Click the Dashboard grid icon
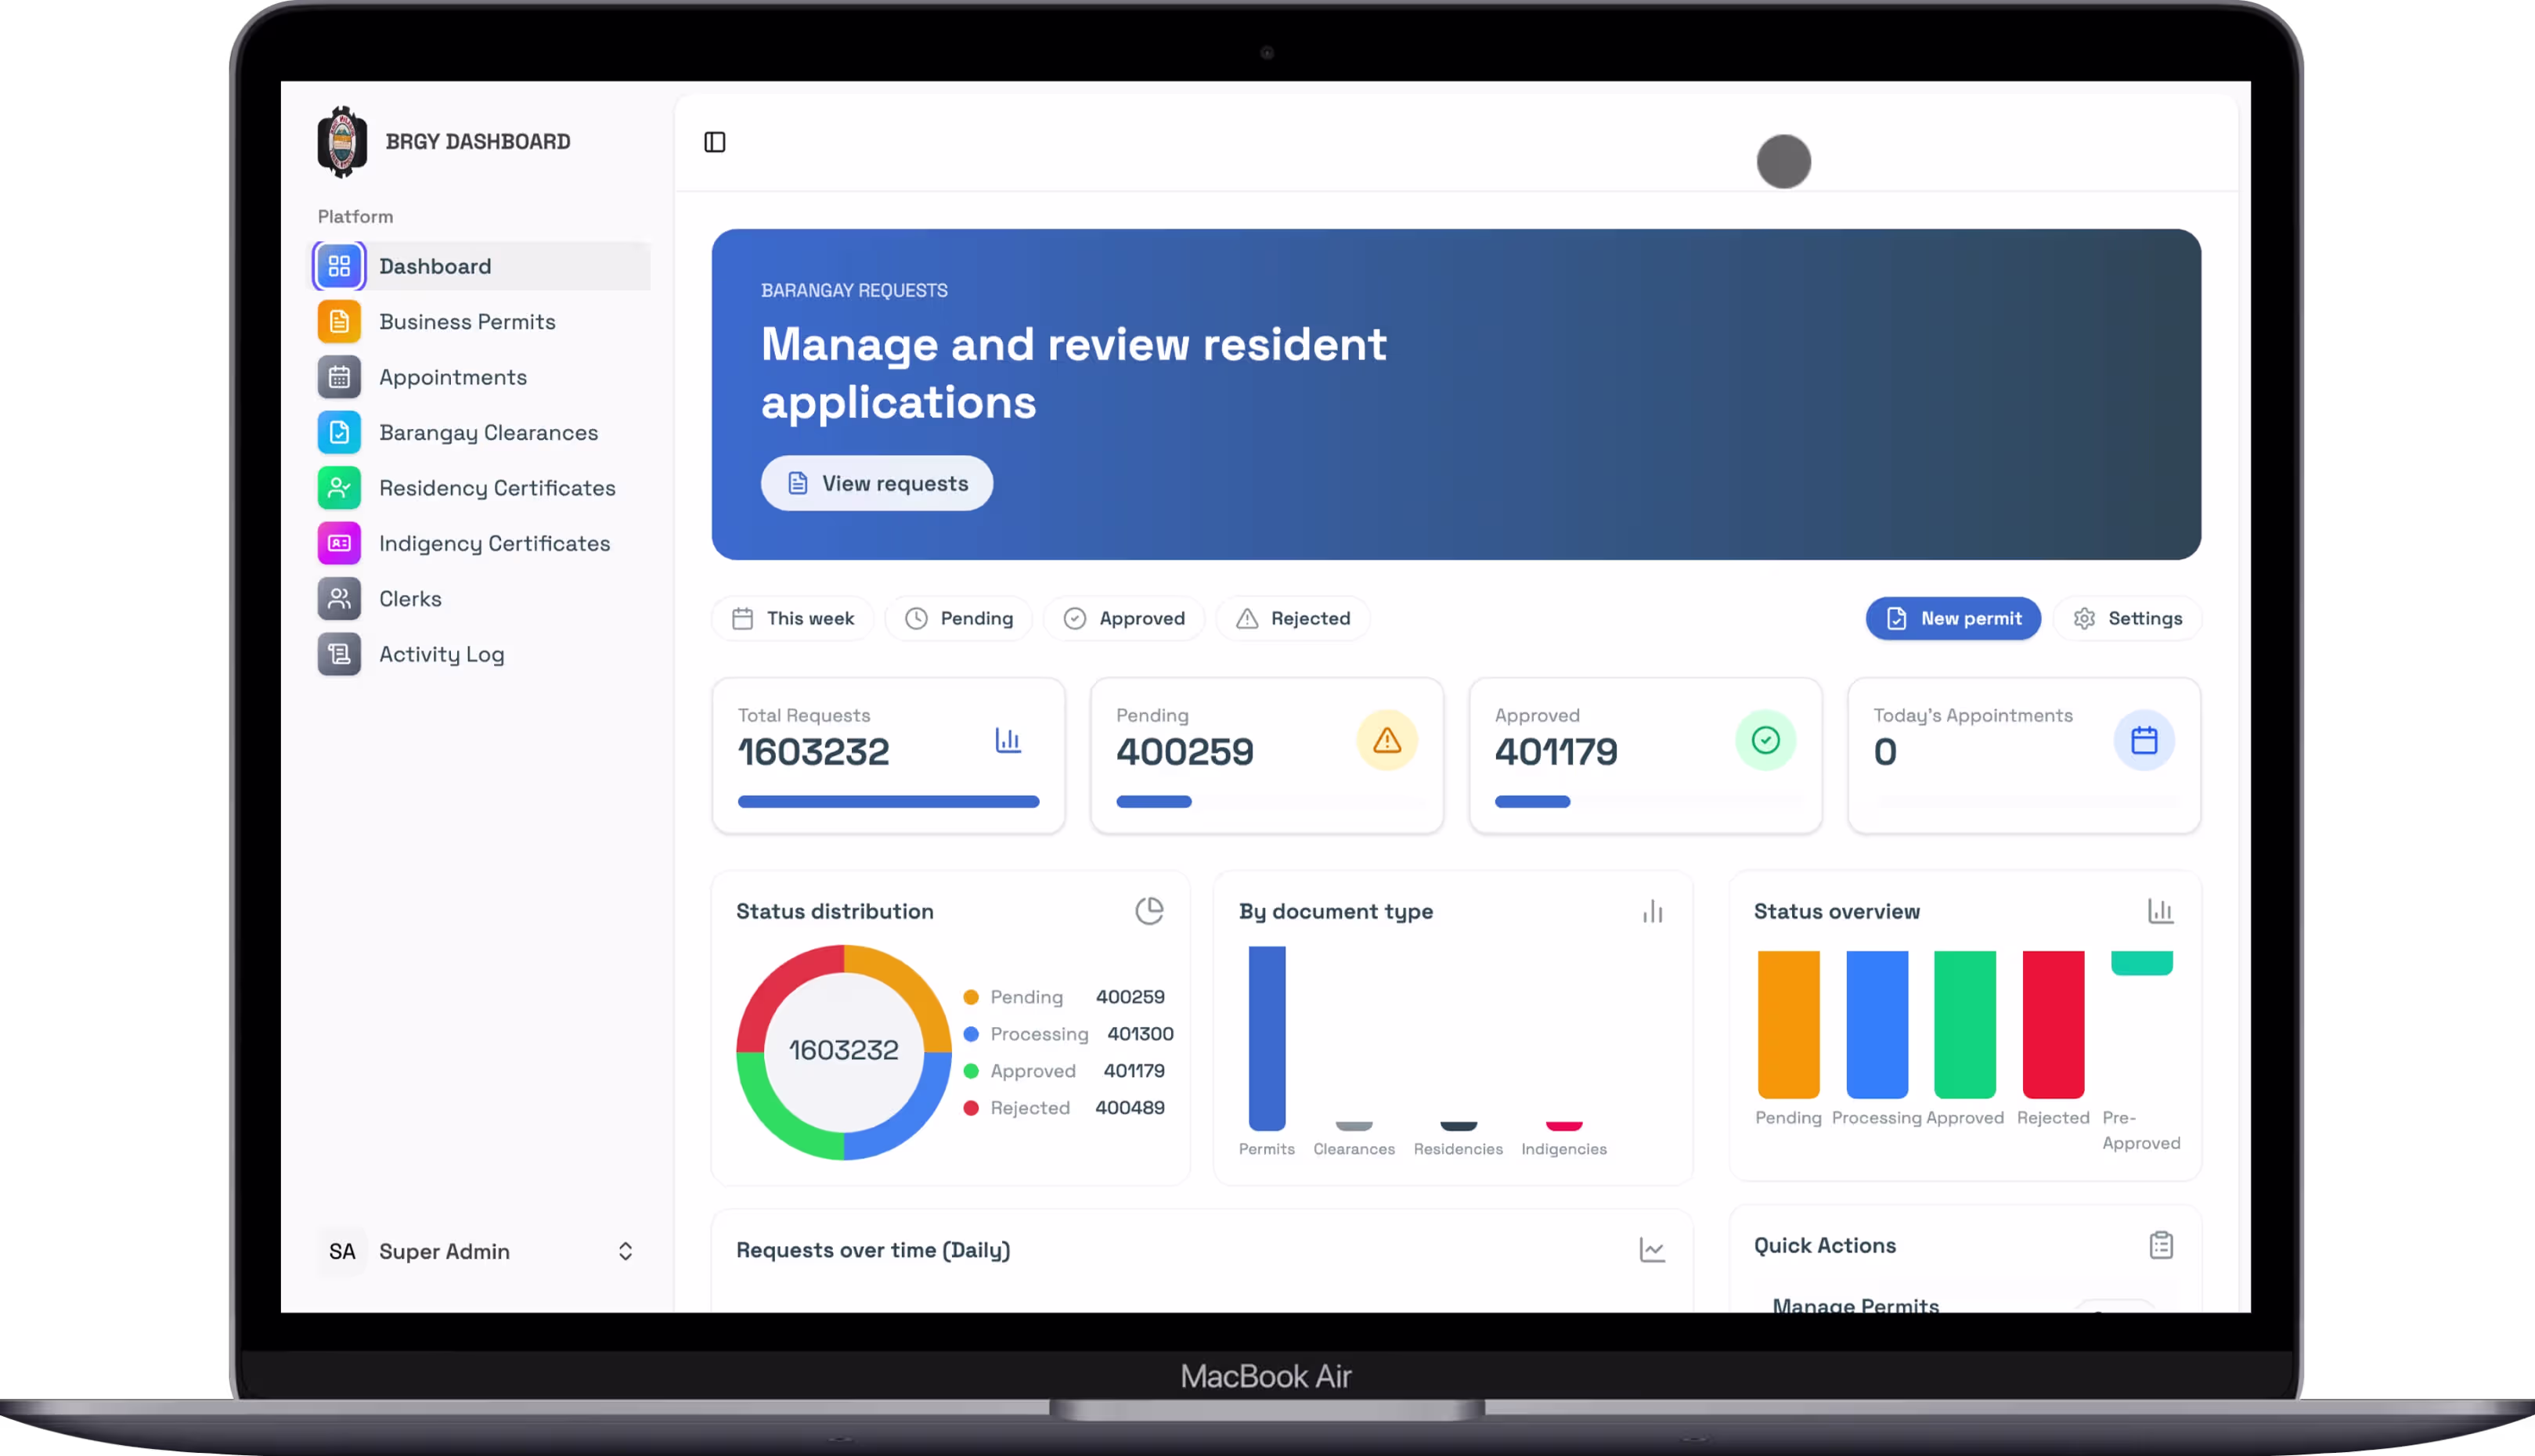This screenshot has height=1456, width=2535. (x=339, y=266)
